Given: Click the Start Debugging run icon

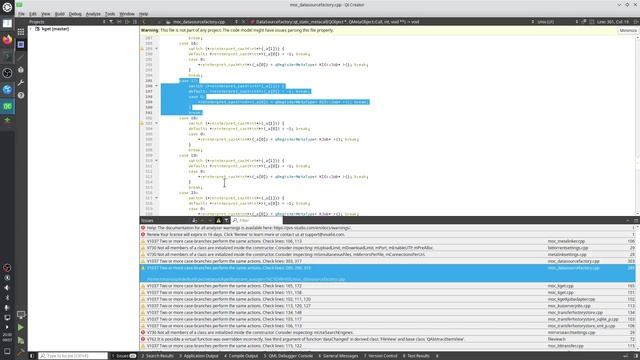Looking at the screenshot, I should tap(21, 340).
